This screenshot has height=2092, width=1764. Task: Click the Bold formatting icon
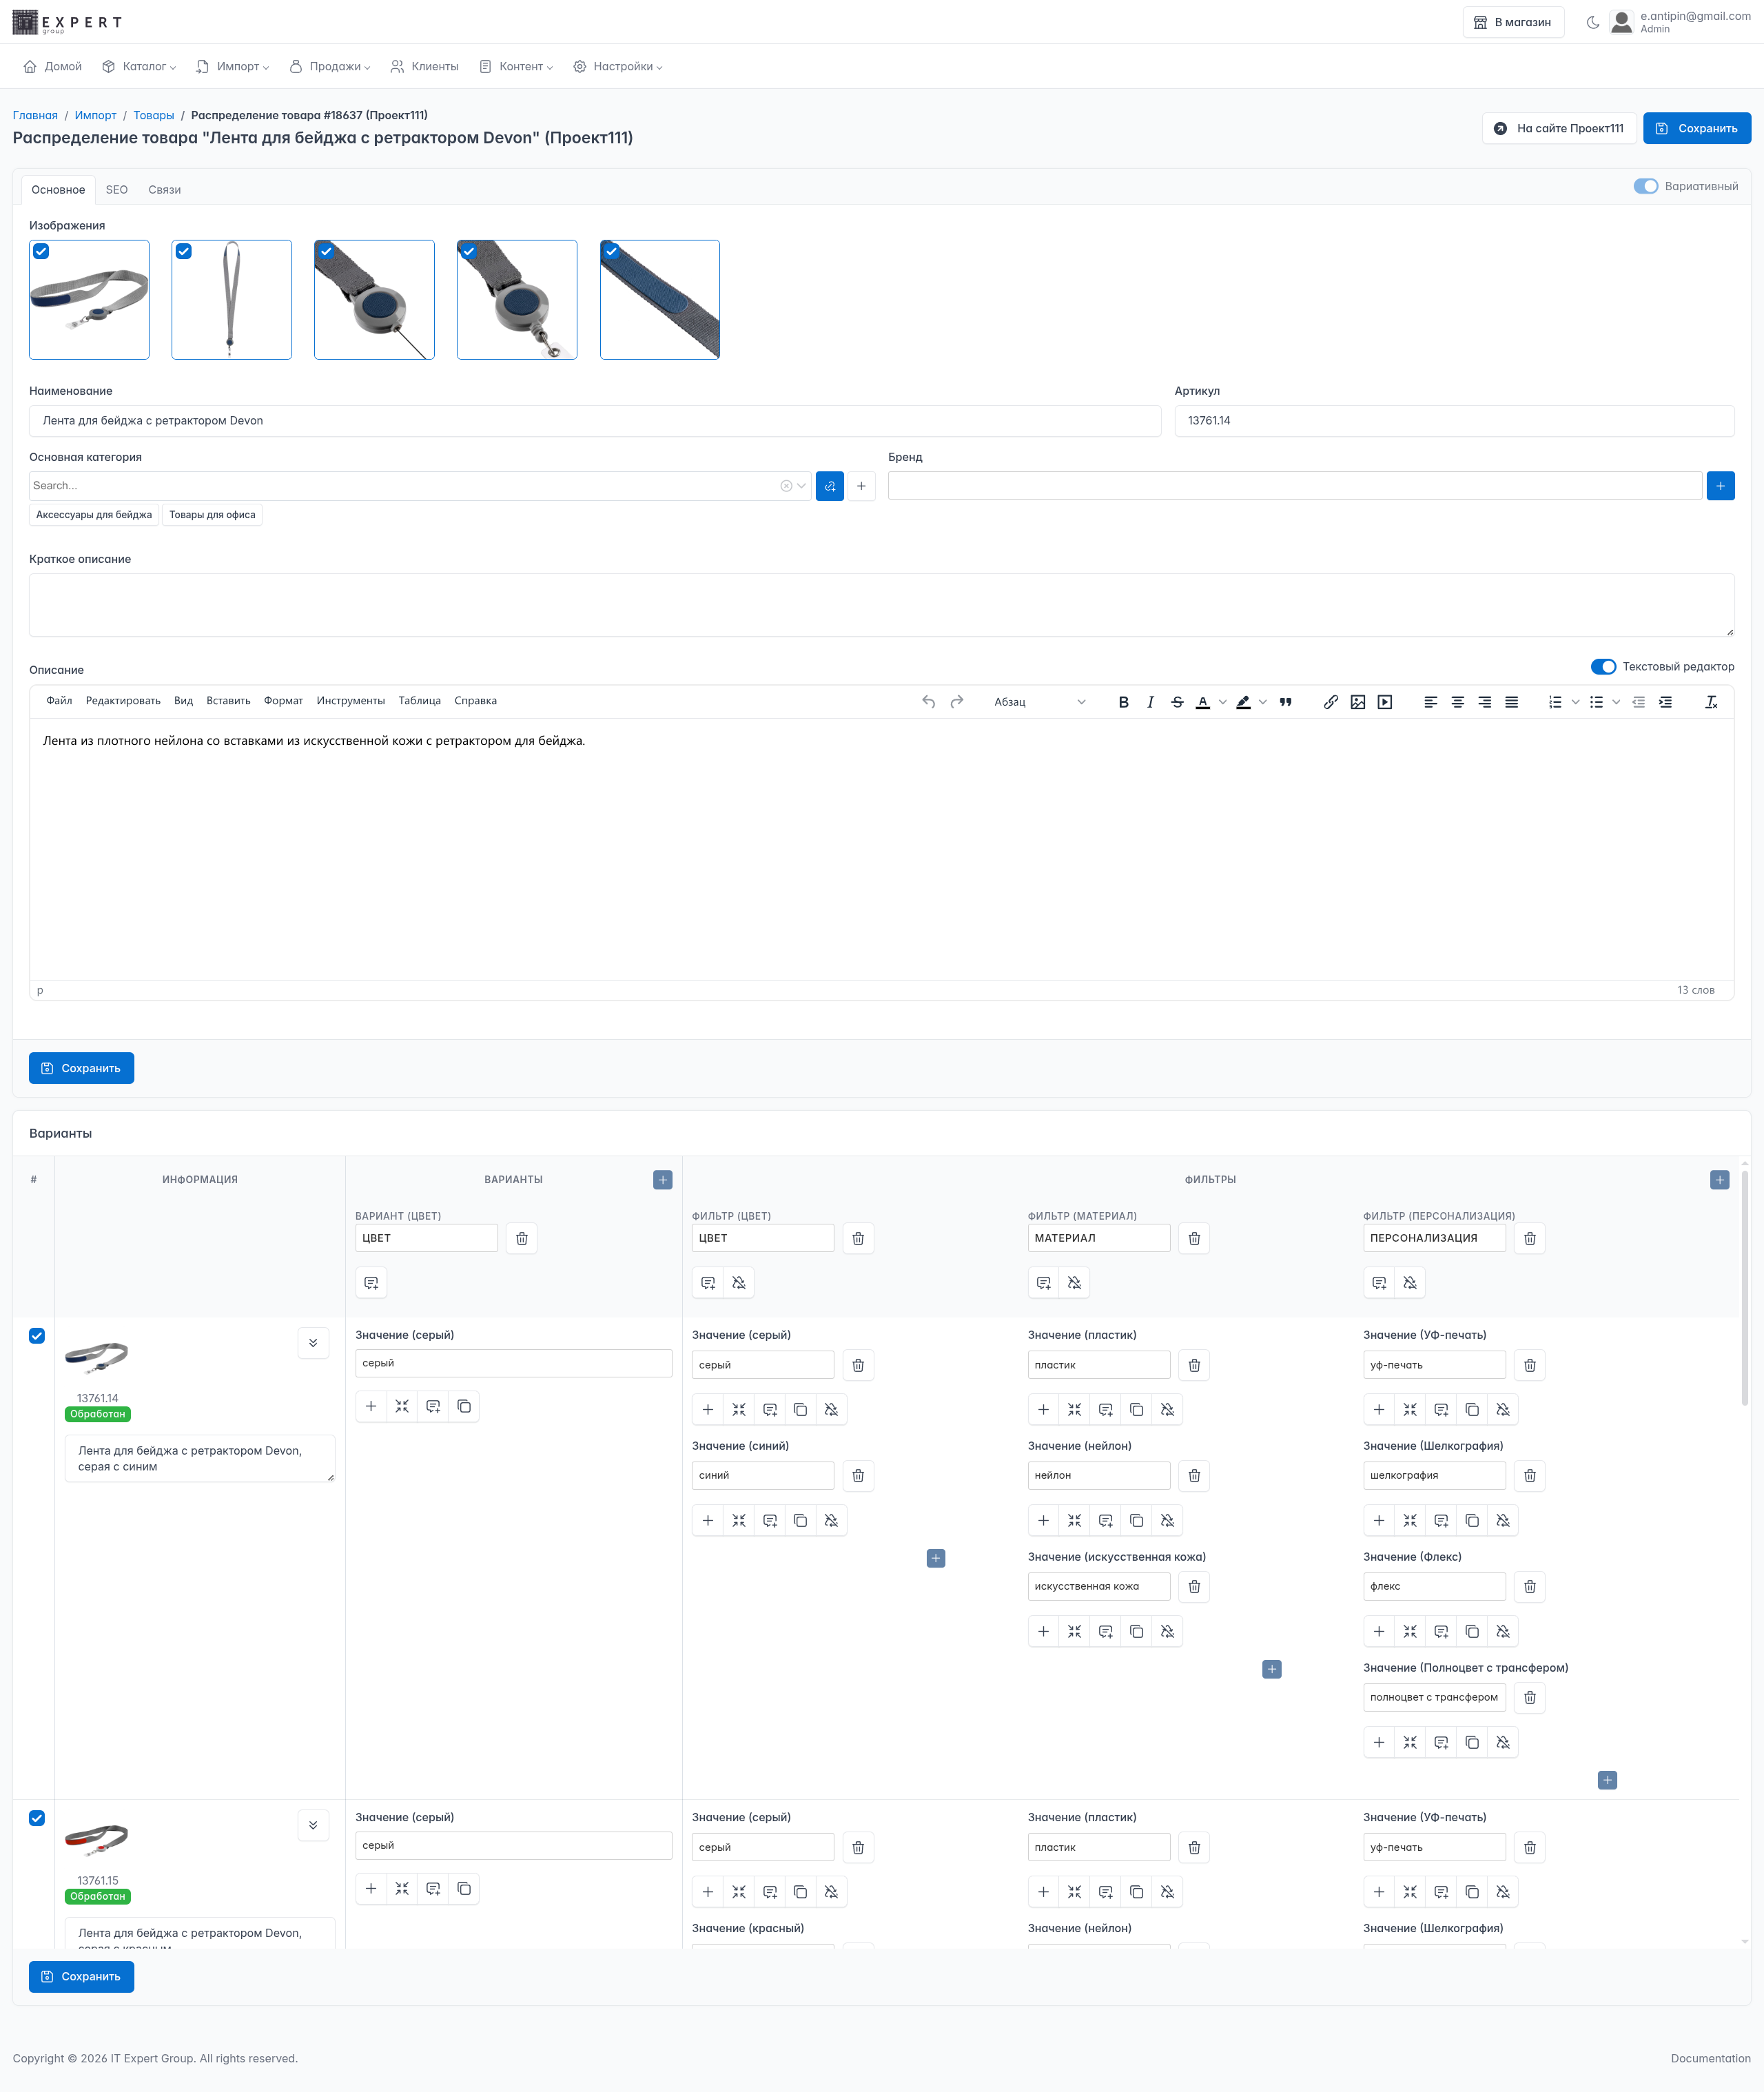click(x=1123, y=702)
